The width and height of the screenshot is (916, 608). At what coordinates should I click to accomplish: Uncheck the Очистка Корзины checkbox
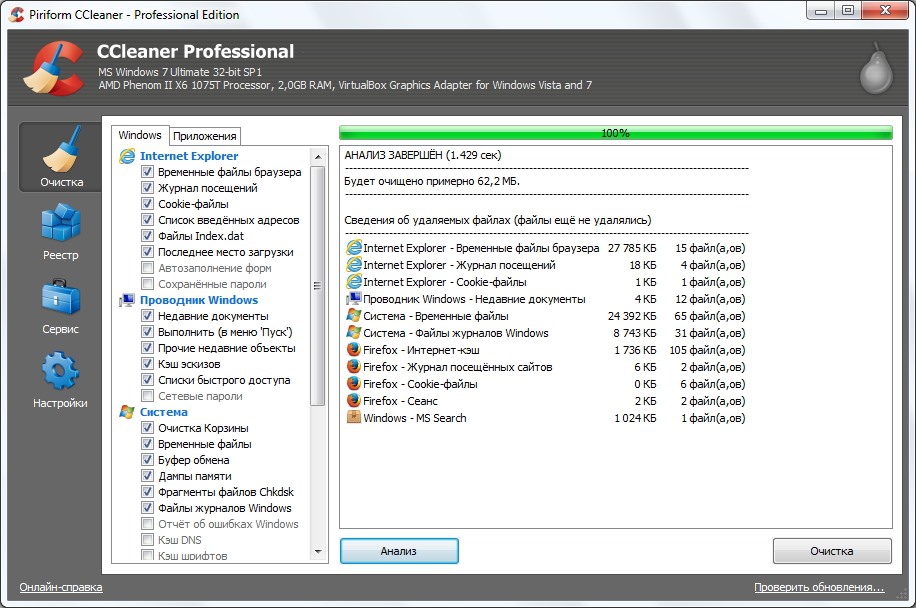[148, 428]
